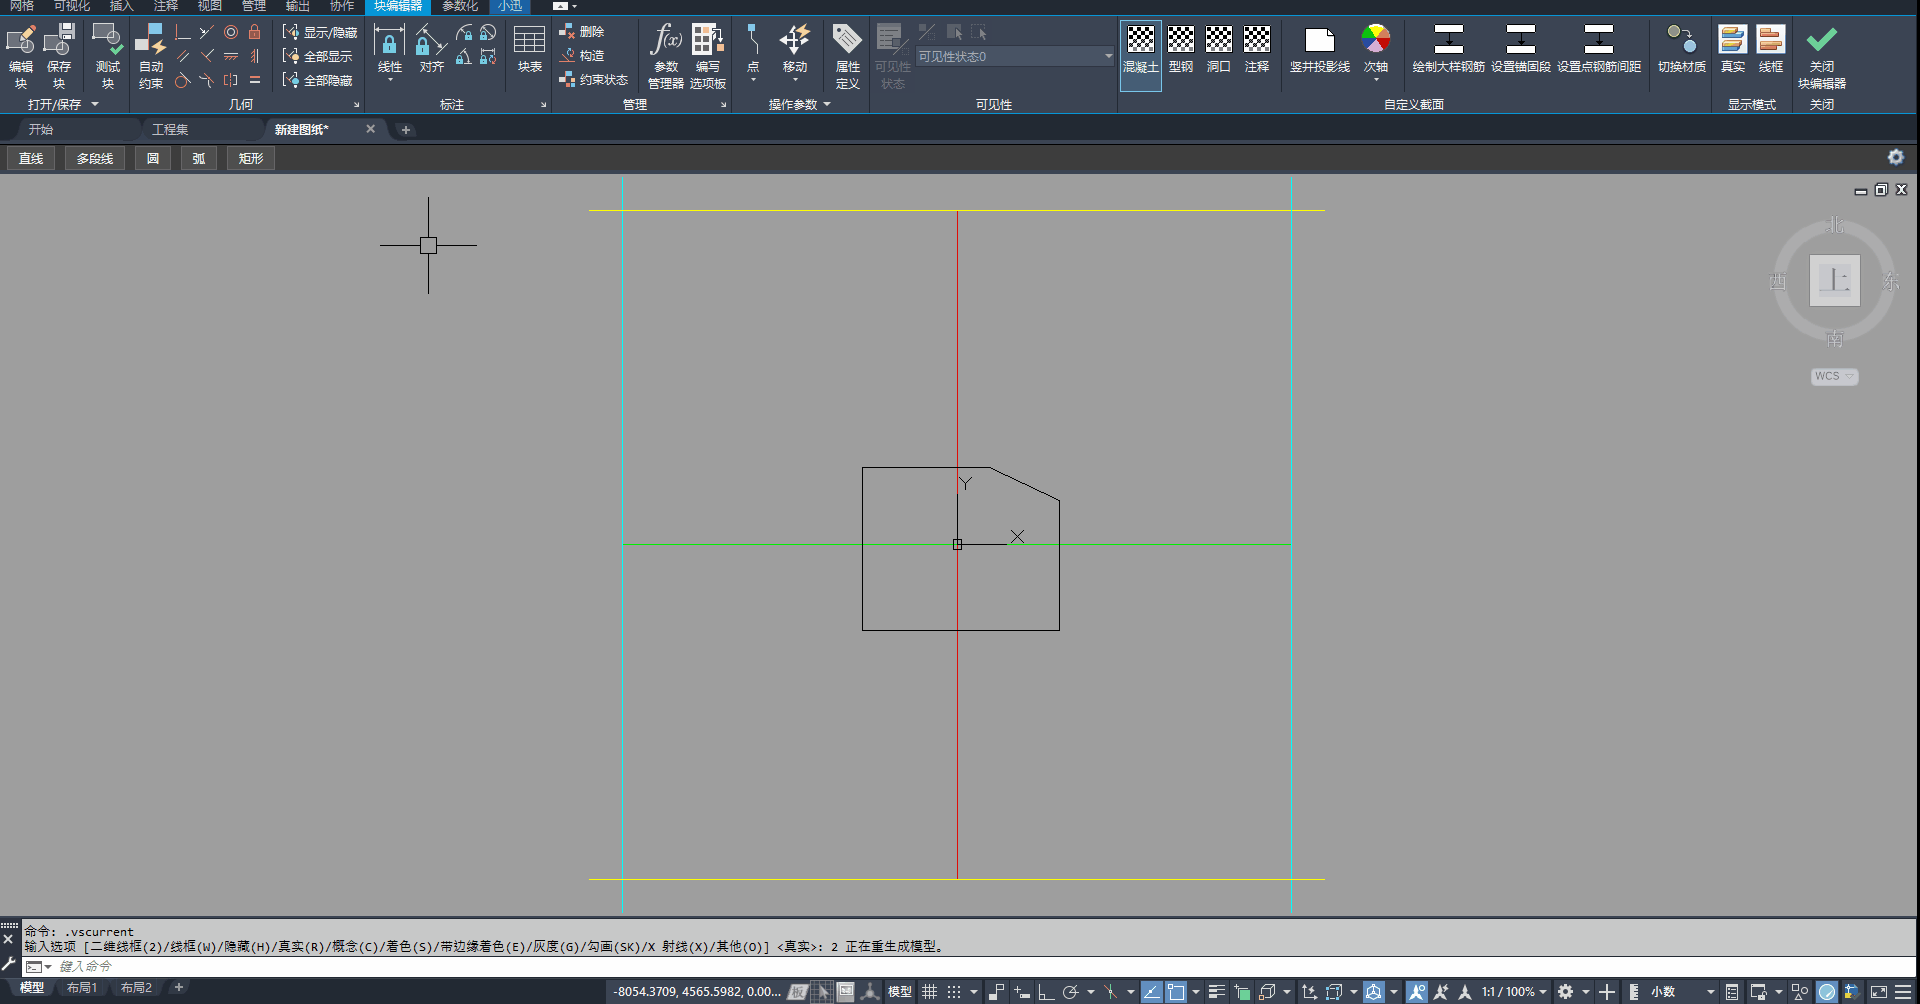
Task: Switch to the 参数化 ribbon tab
Action: pyautogui.click(x=460, y=6)
